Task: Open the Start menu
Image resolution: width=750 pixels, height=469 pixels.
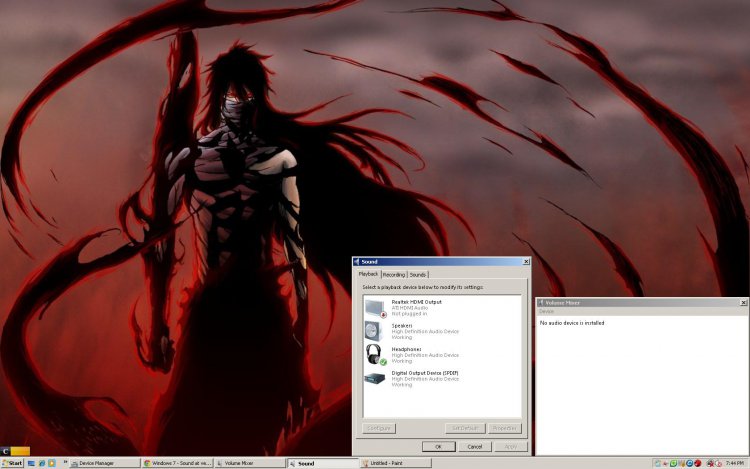Action: [12, 463]
